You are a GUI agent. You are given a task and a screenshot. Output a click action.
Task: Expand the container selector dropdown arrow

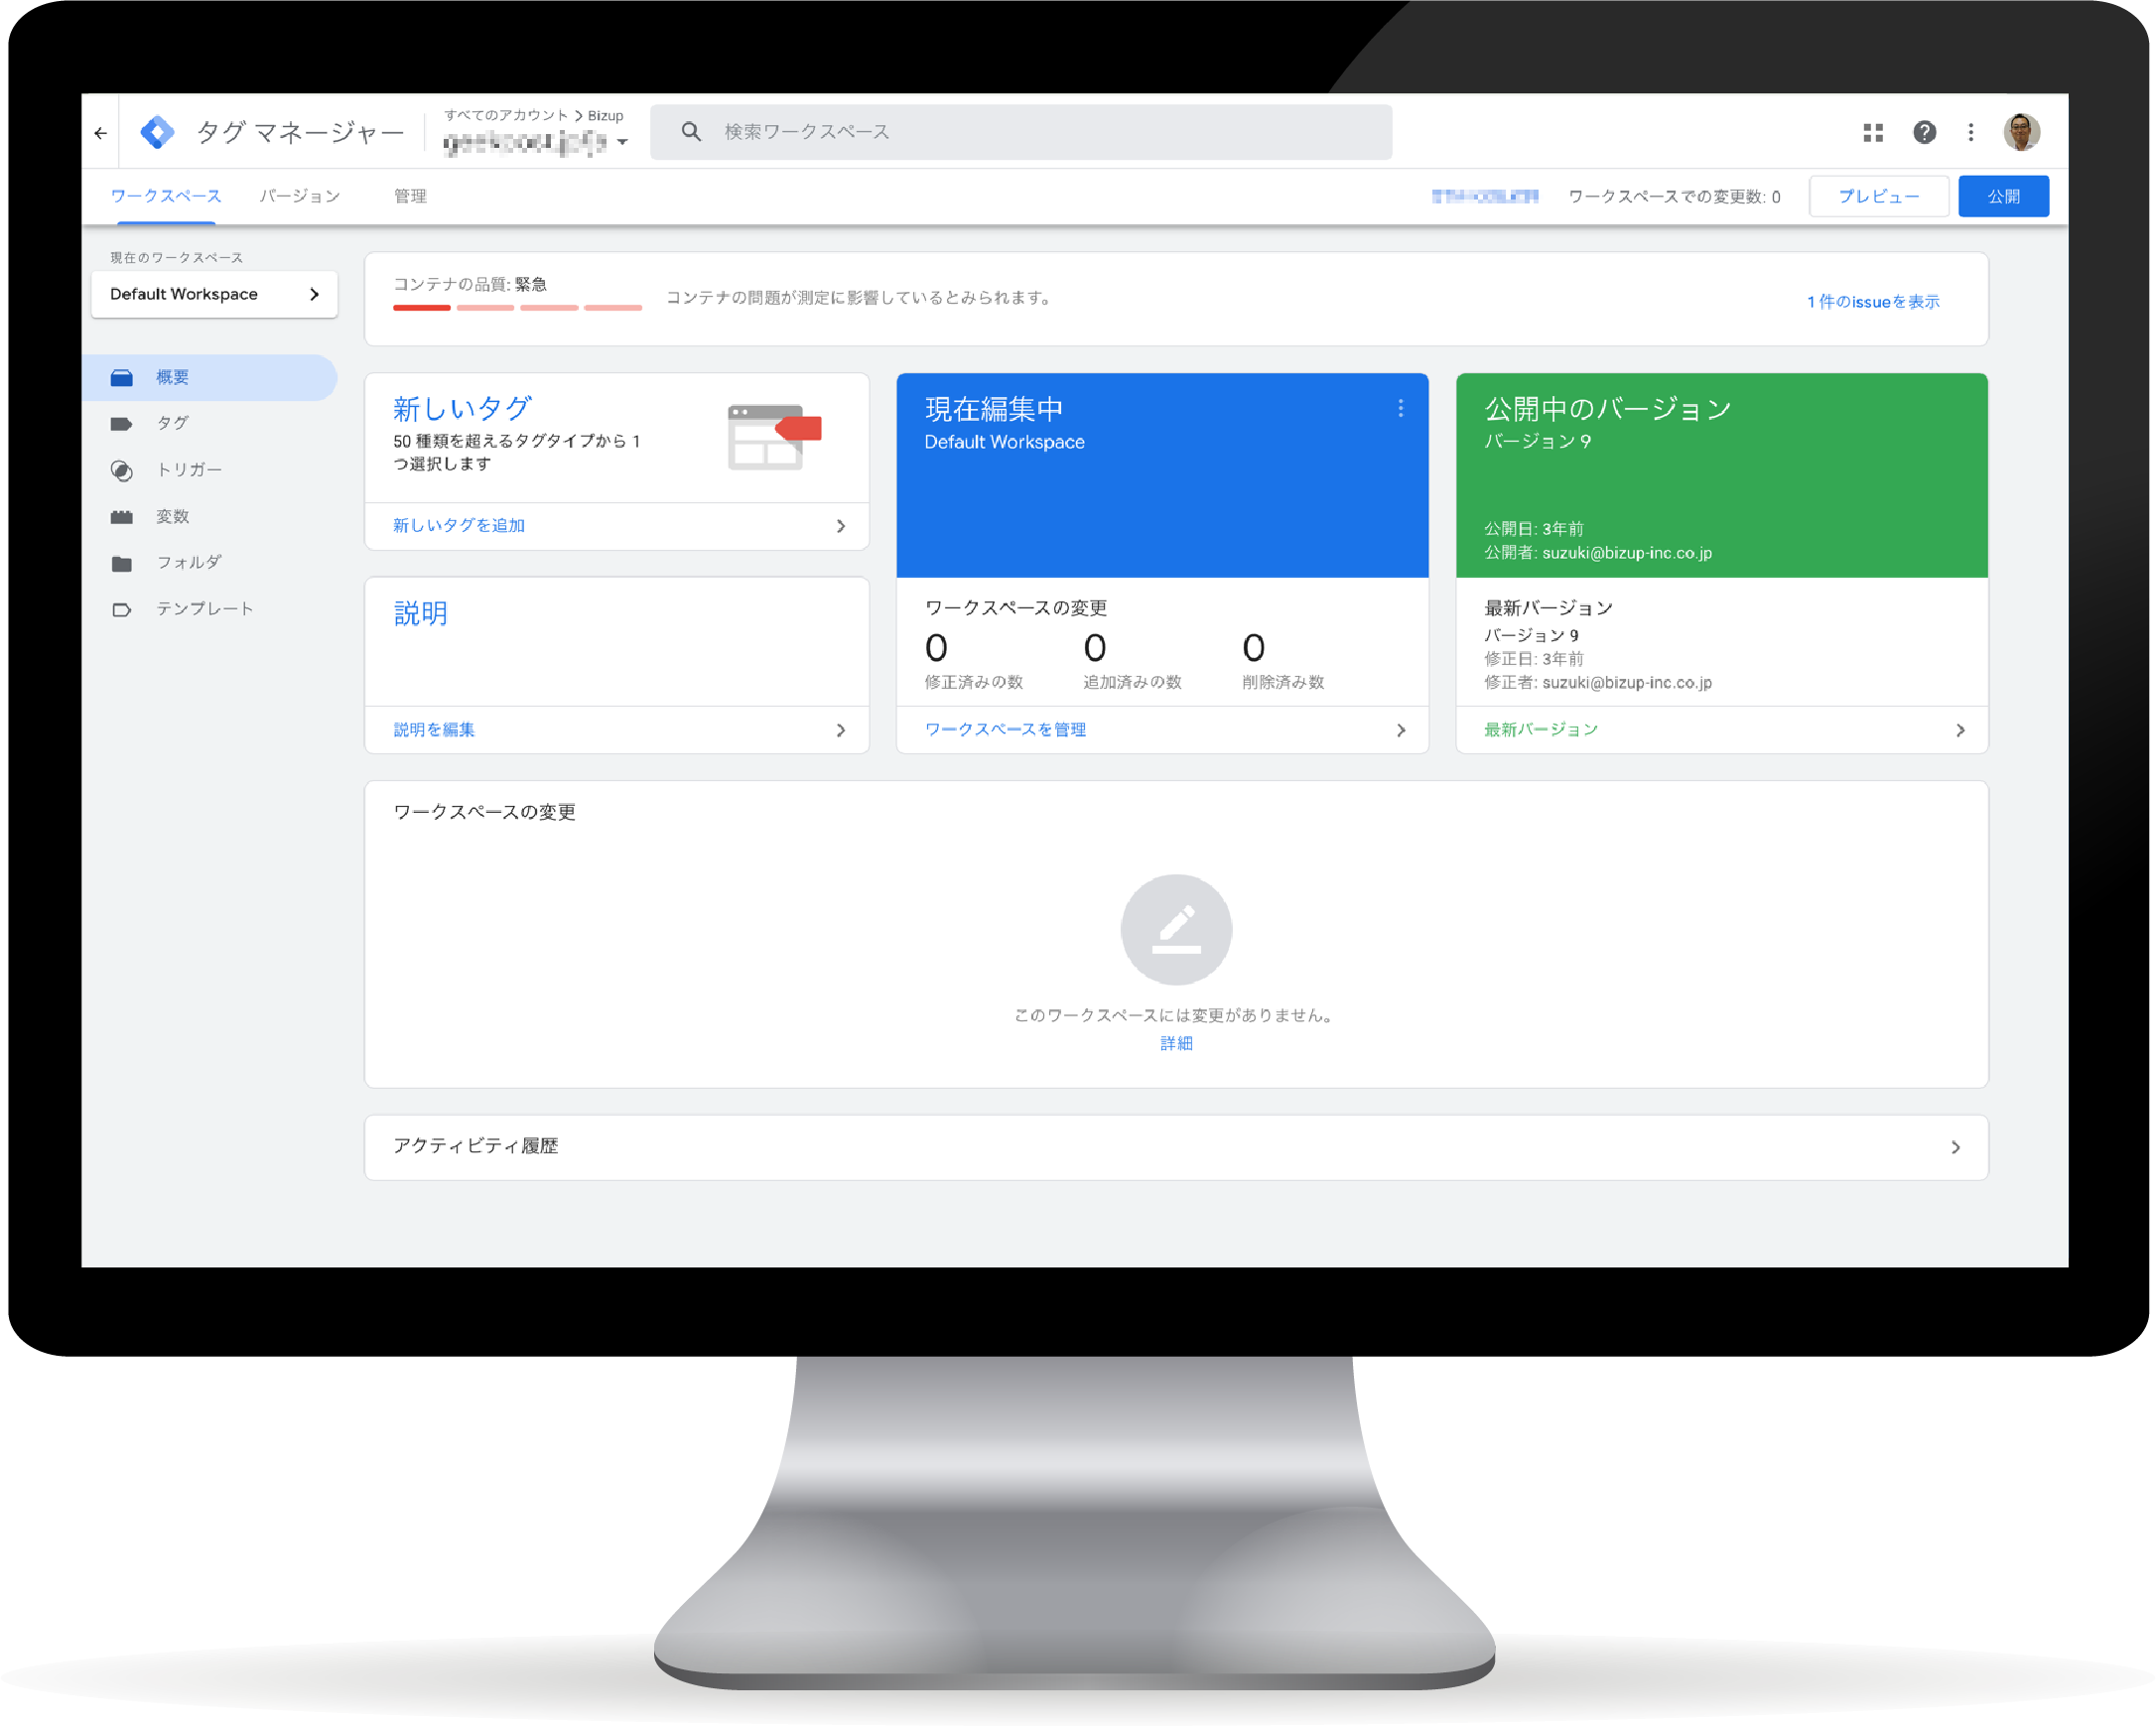tap(623, 142)
